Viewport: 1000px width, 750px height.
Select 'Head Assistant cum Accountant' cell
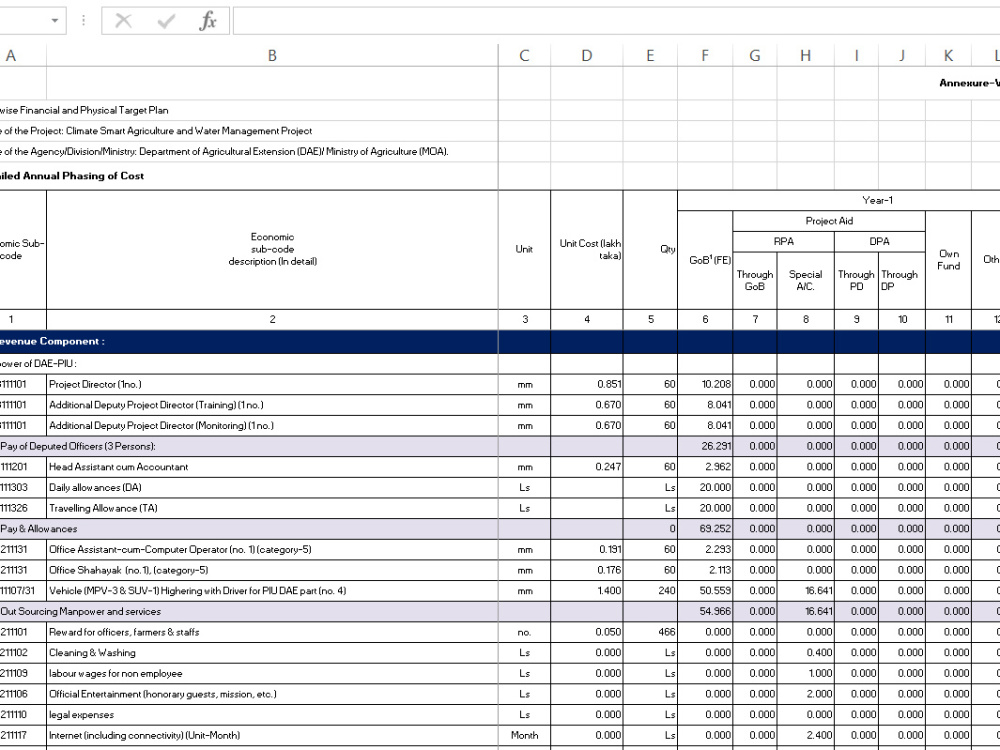tap(272, 467)
